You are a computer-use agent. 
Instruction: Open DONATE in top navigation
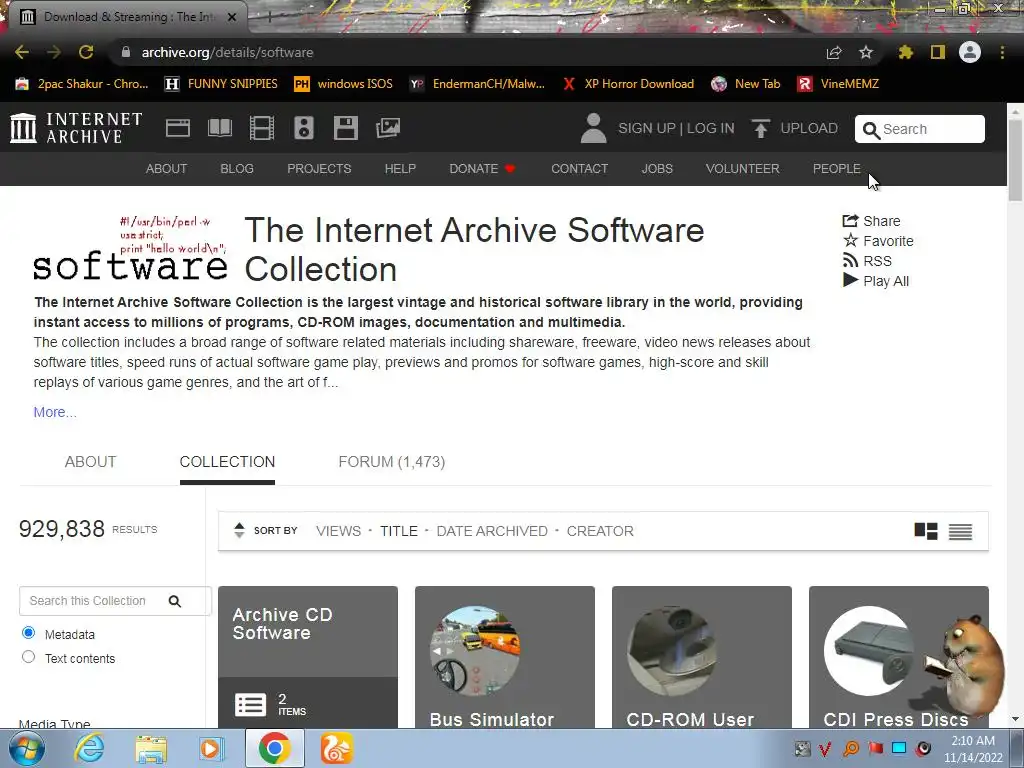[x=483, y=168]
